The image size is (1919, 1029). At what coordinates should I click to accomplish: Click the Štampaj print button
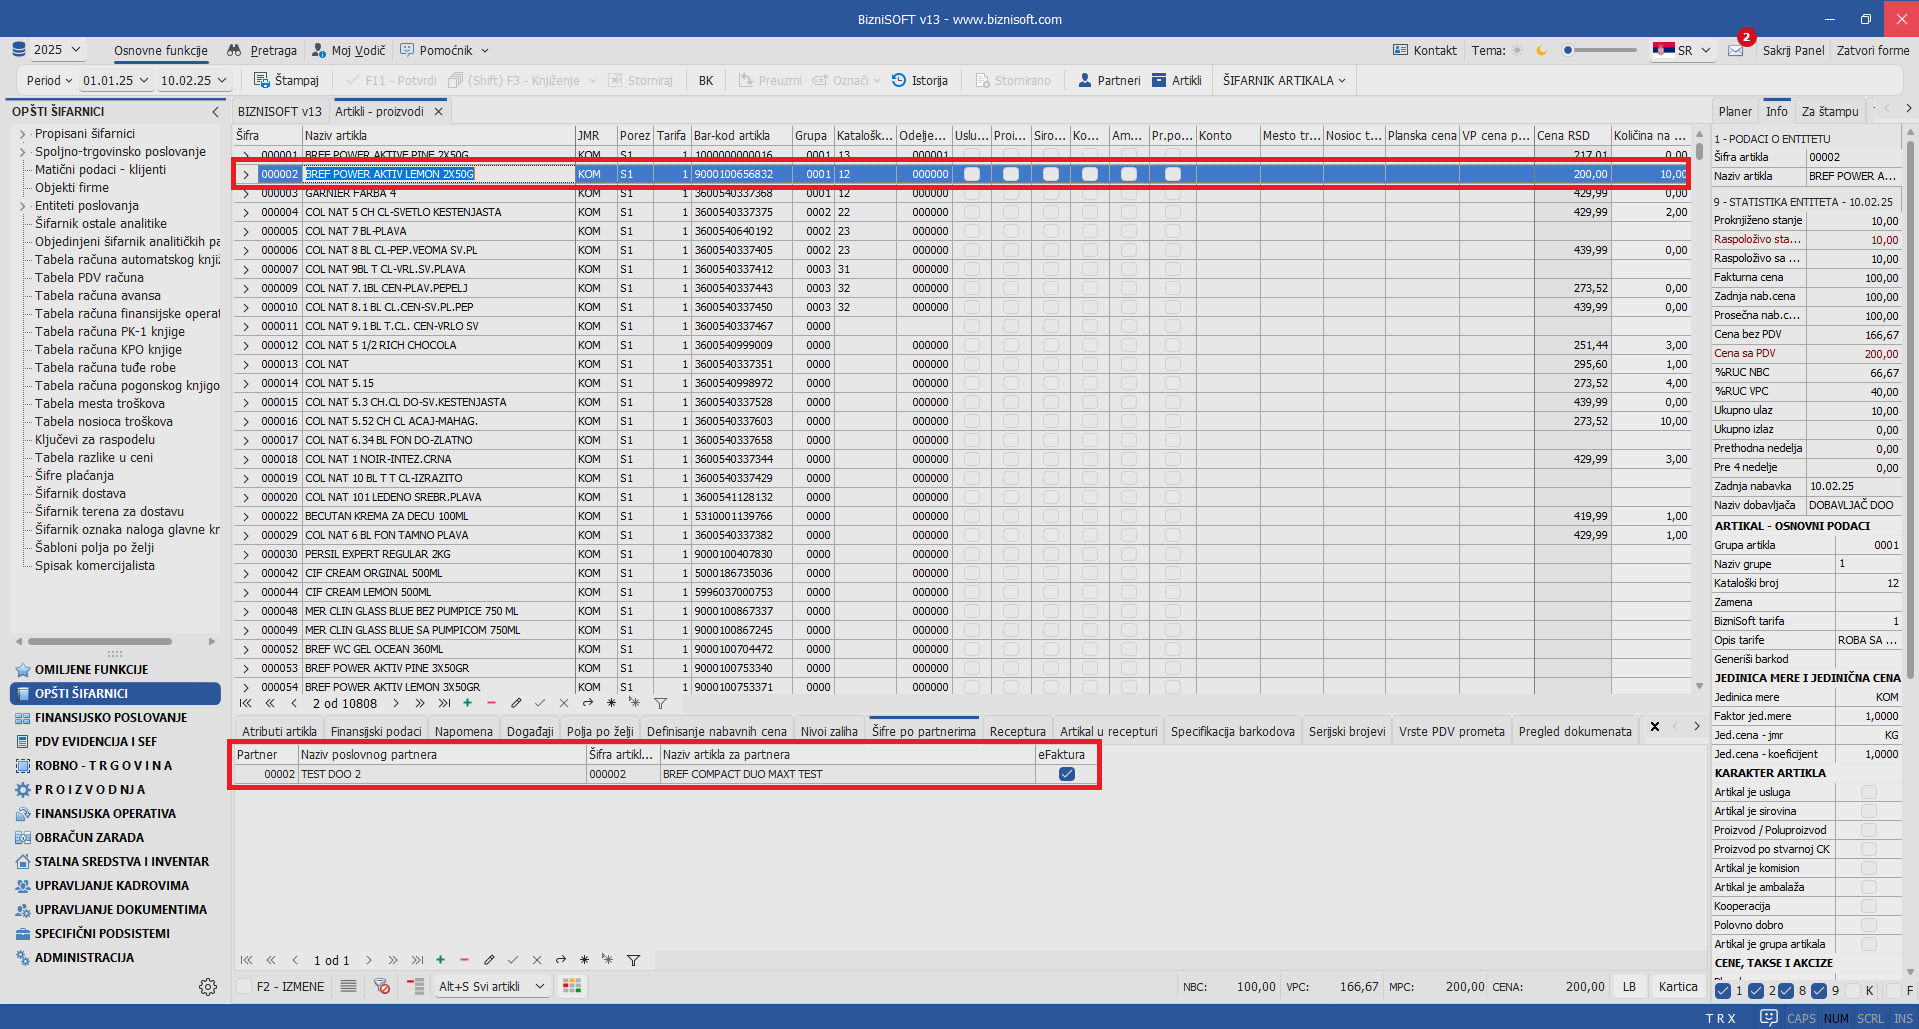tap(286, 81)
